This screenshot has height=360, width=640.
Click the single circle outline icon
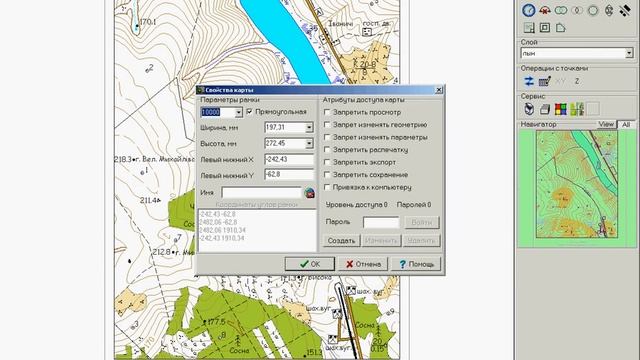click(x=593, y=10)
